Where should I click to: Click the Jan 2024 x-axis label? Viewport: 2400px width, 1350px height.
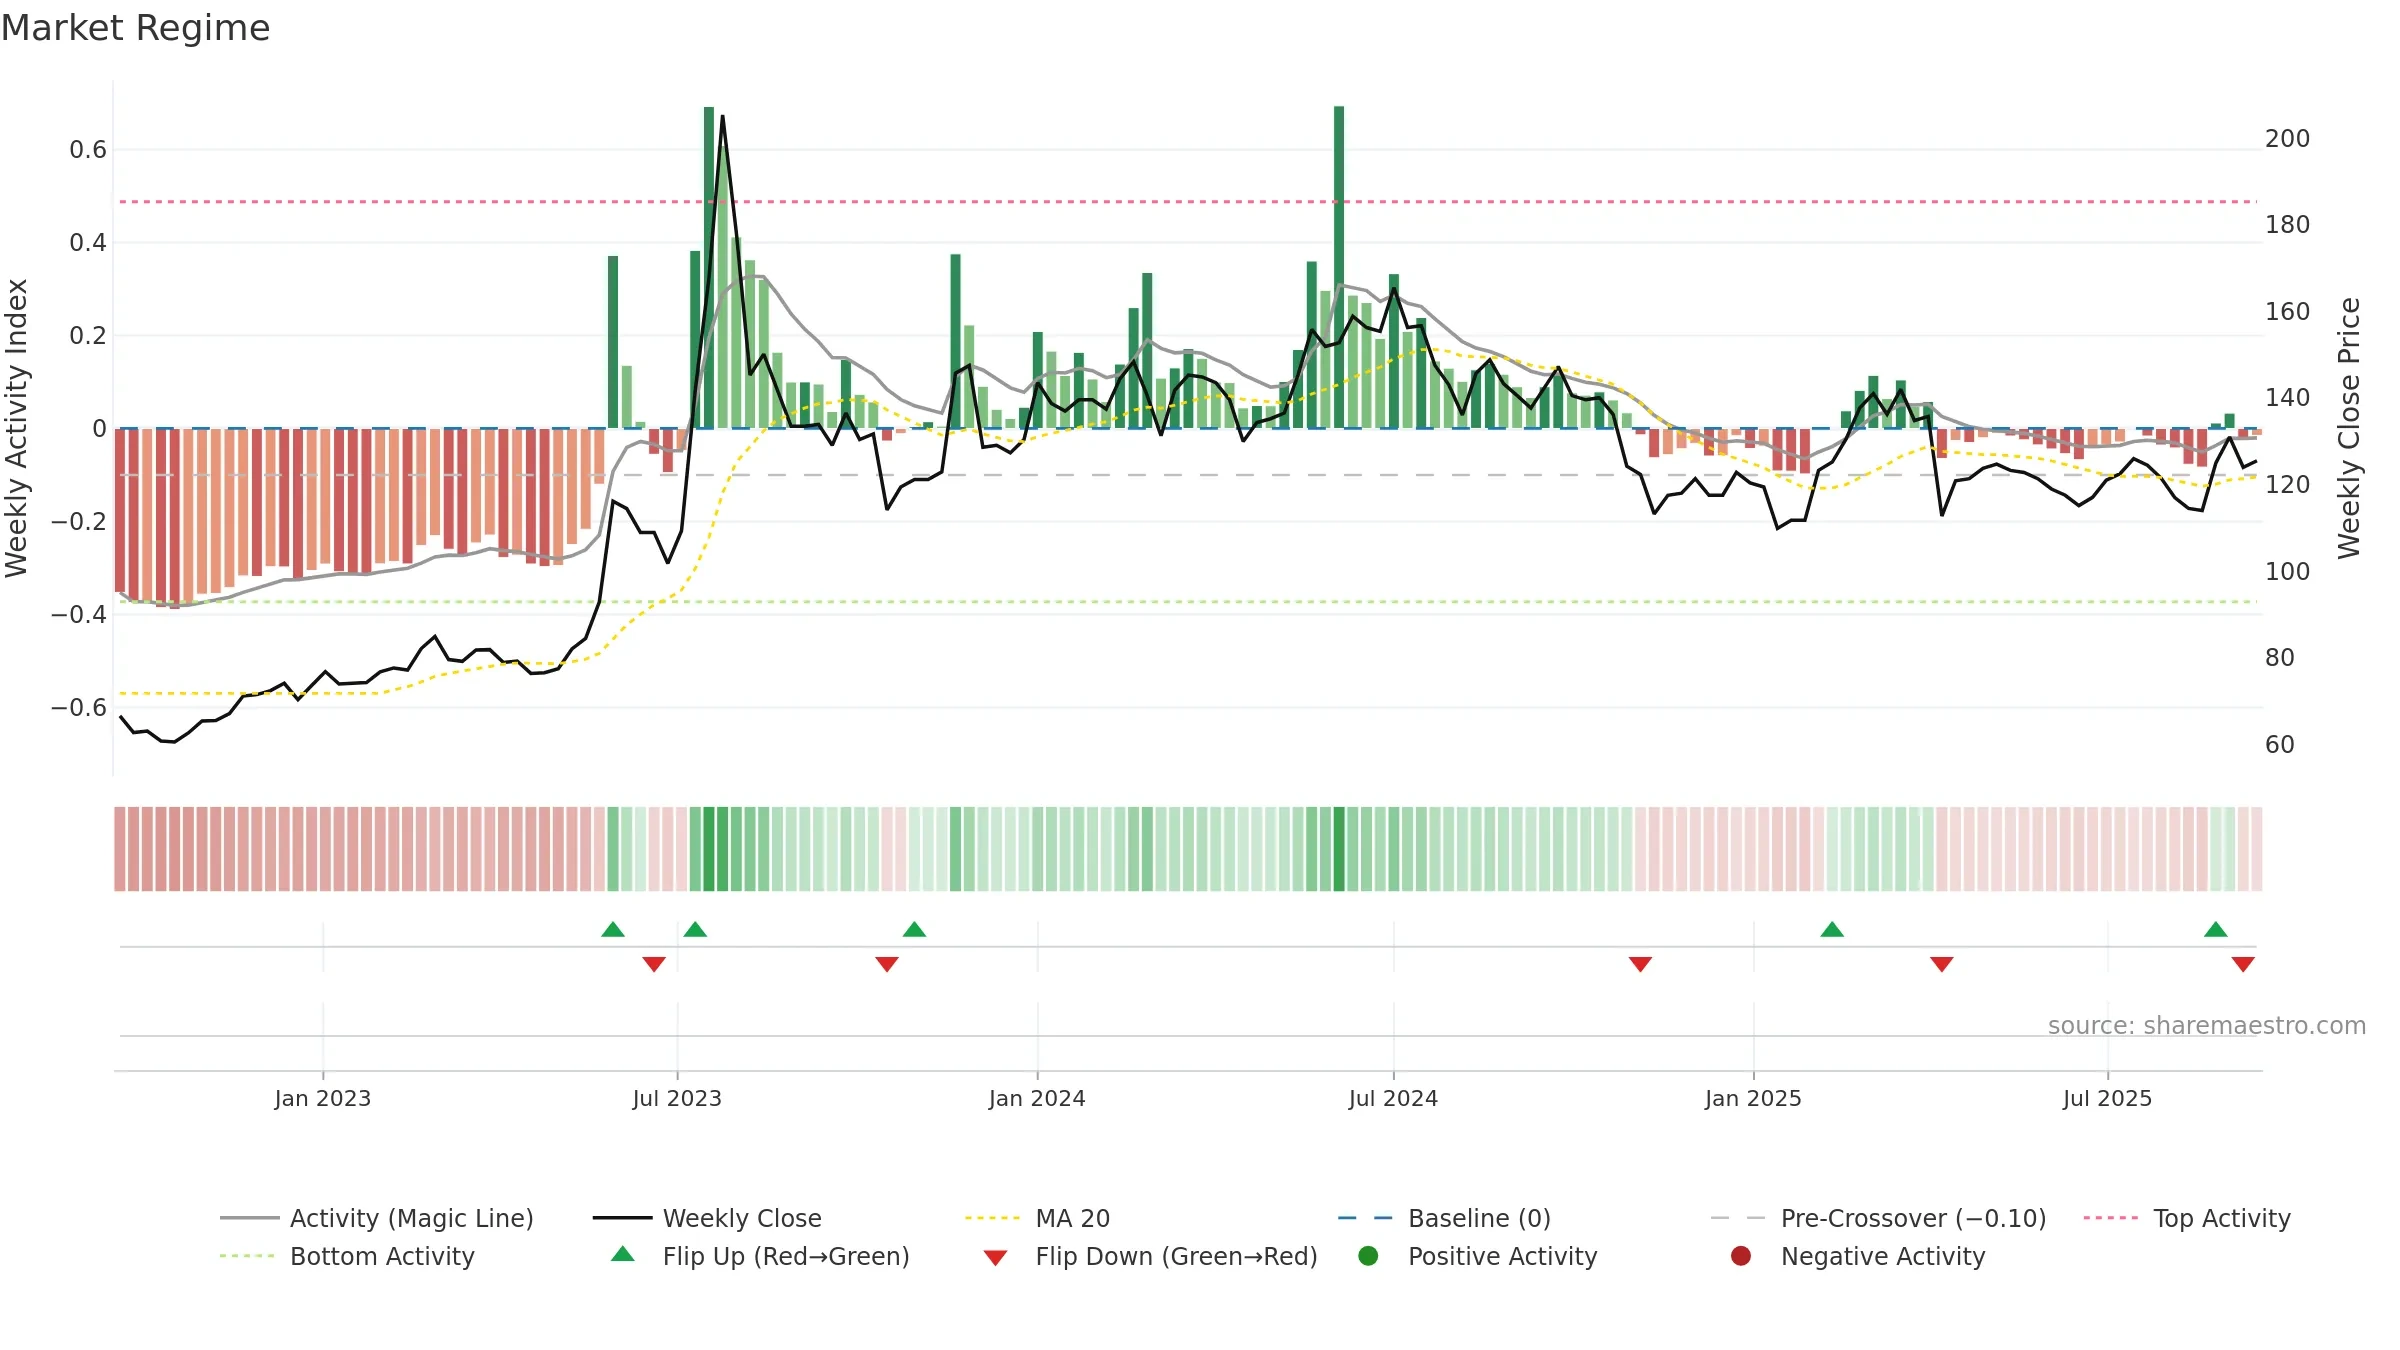[1037, 1098]
